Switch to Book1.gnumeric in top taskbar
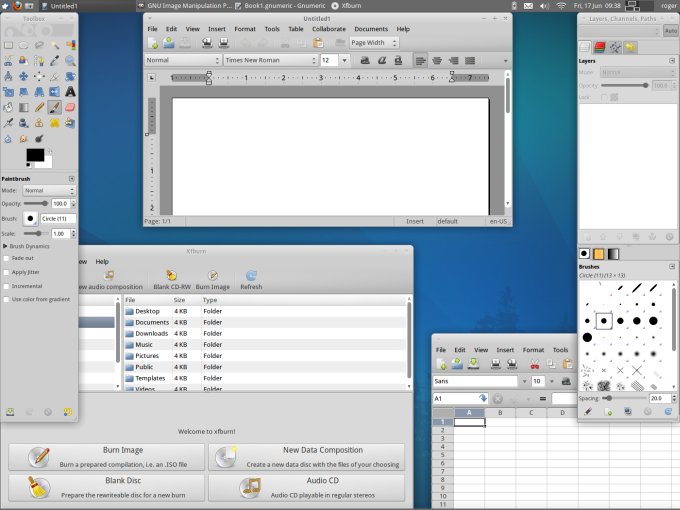This screenshot has height=510, width=680. click(280, 6)
